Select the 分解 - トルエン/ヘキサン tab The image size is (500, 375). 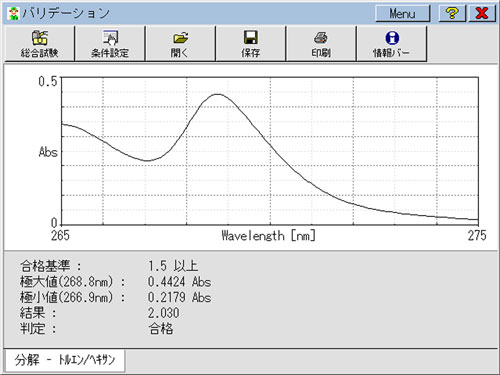tap(64, 360)
